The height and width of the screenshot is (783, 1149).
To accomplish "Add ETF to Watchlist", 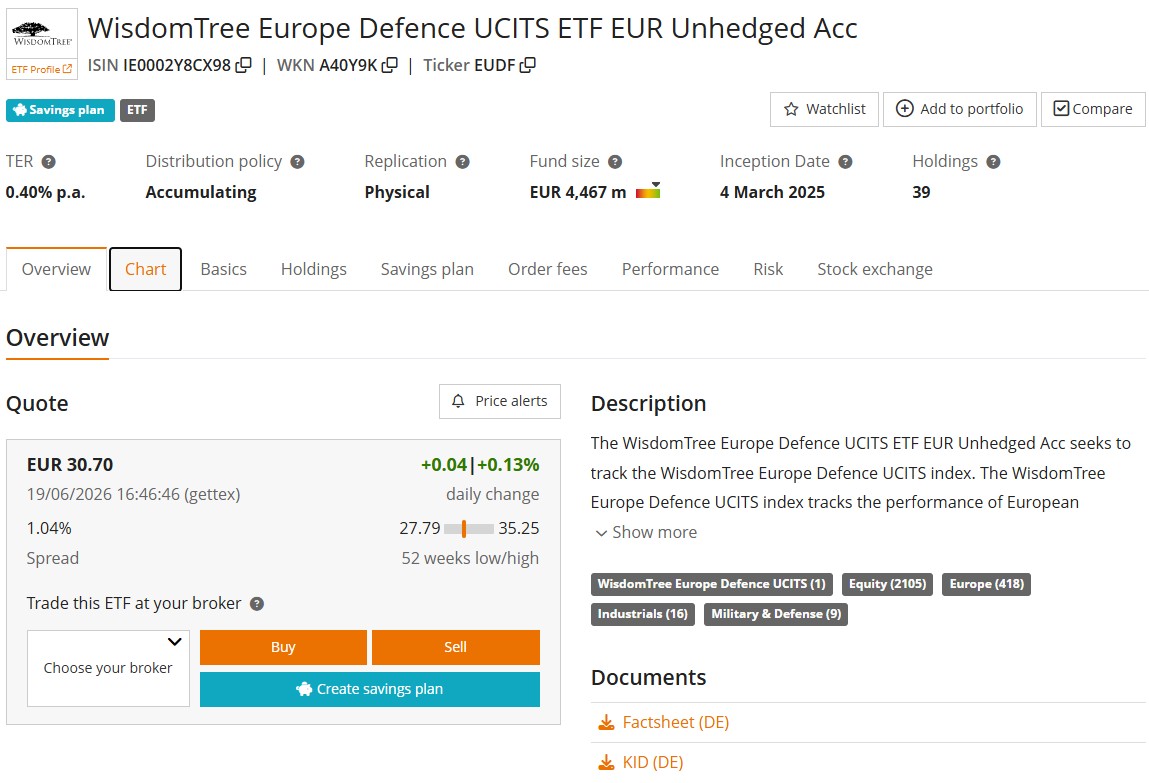I will point(824,109).
